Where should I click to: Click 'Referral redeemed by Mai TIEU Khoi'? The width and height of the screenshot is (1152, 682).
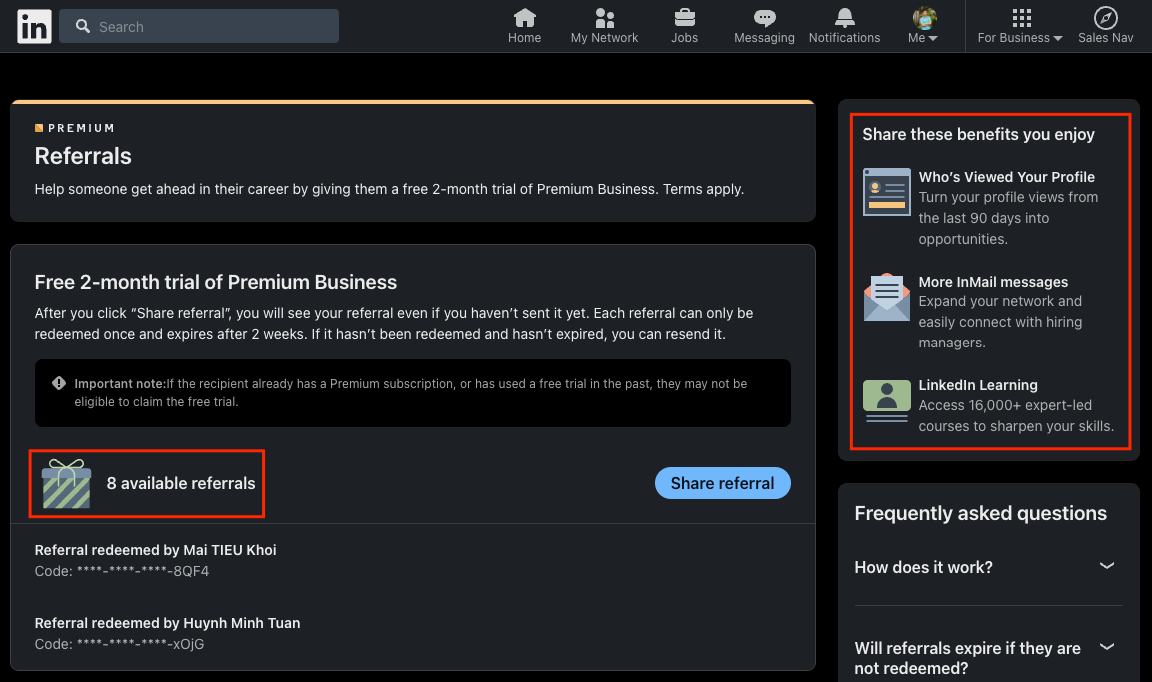coord(155,550)
